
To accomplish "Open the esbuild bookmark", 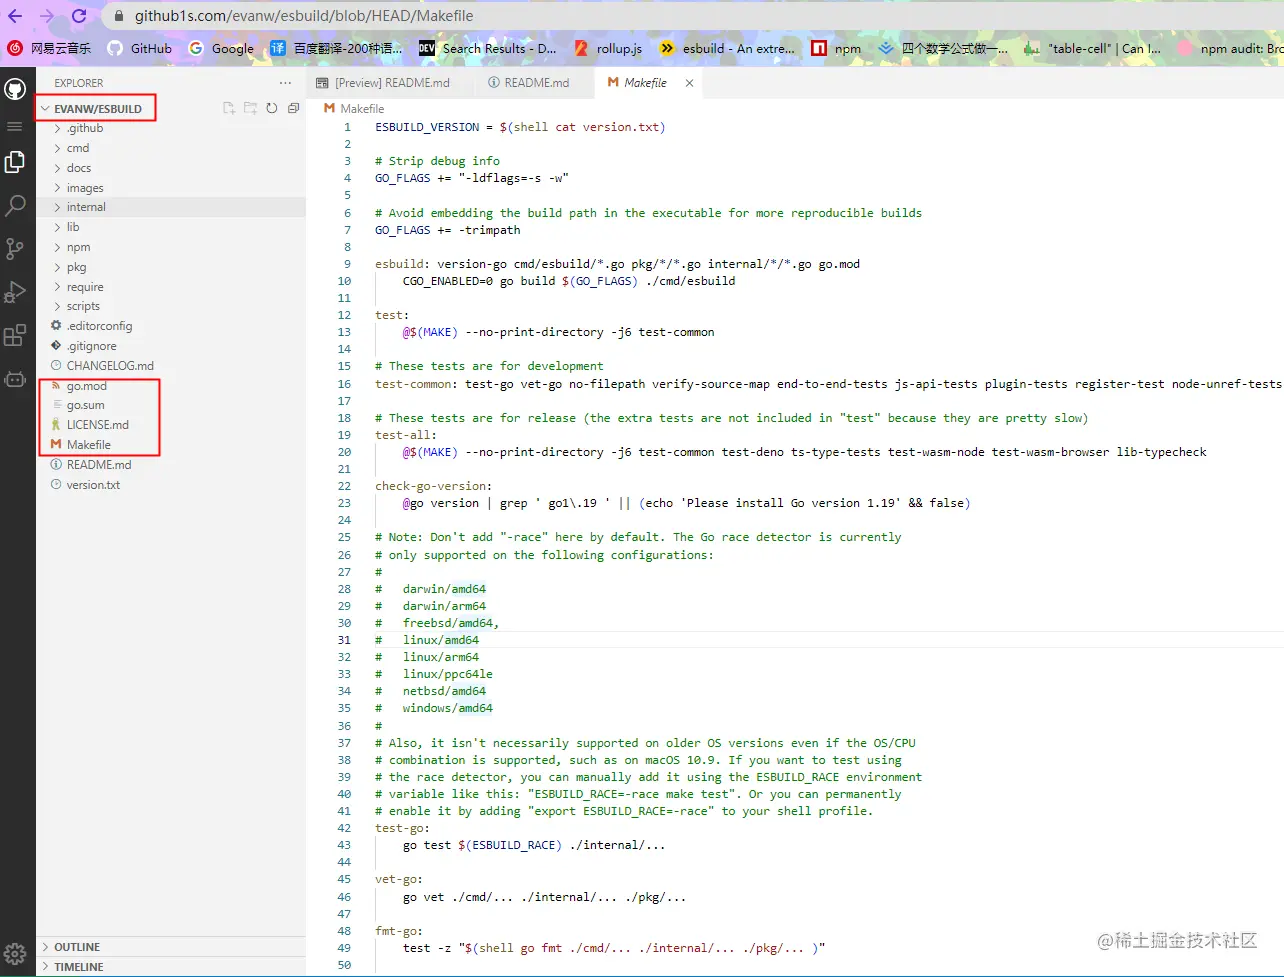I will point(727,48).
